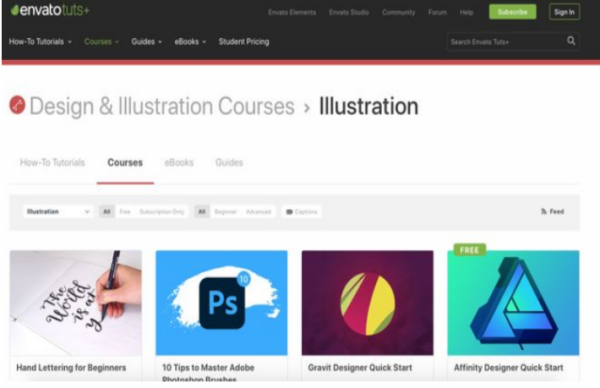Expand the Guides nav dropdown
The width and height of the screenshot is (600, 388).
pyautogui.click(x=147, y=42)
